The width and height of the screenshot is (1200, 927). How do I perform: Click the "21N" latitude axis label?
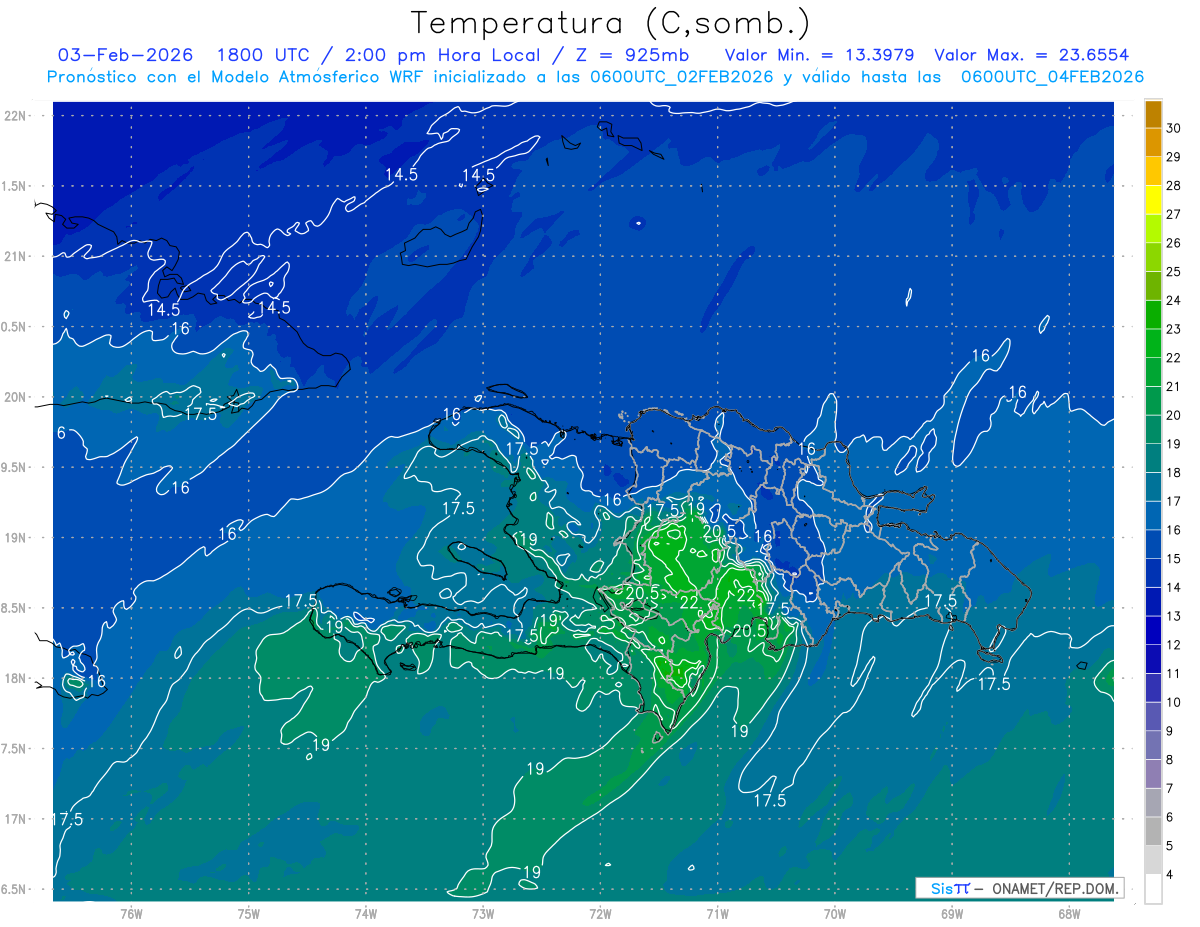click(x=16, y=256)
